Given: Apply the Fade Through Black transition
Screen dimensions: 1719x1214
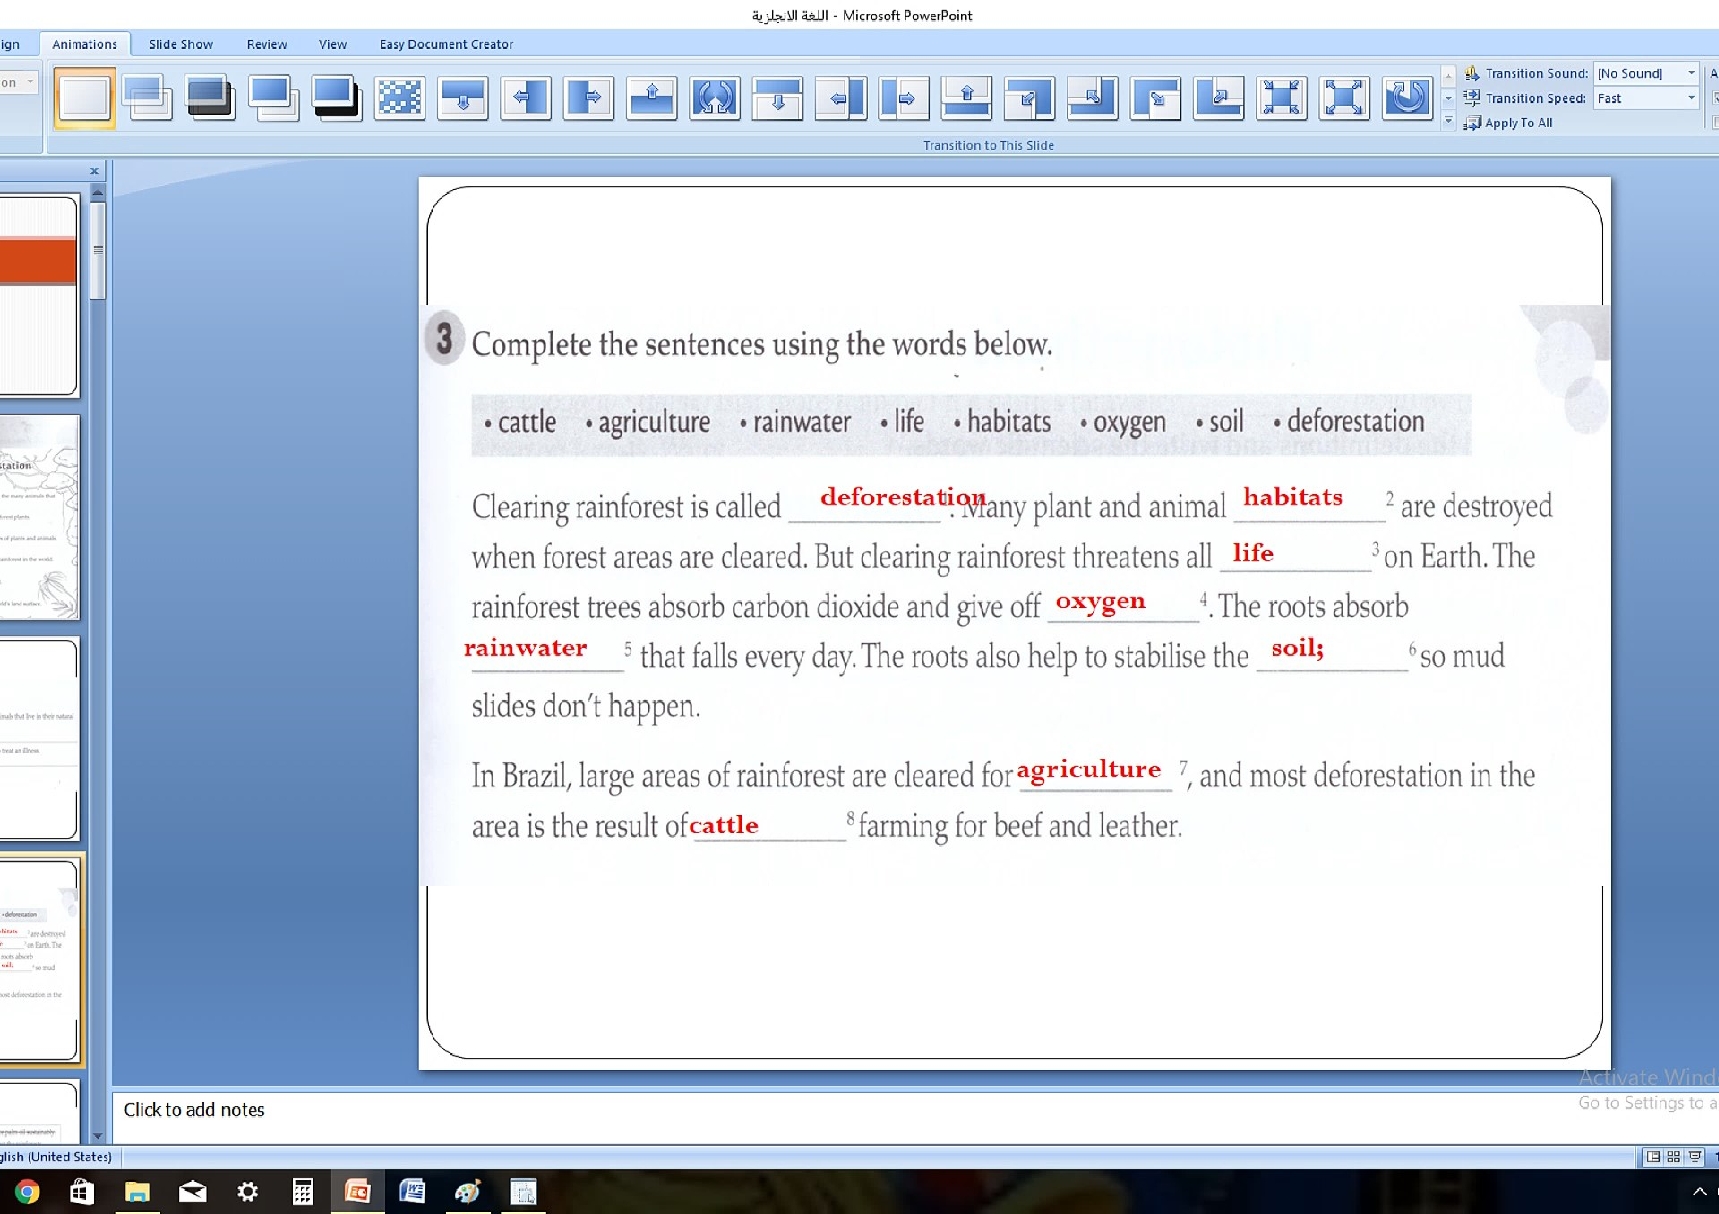Looking at the screenshot, I should pyautogui.click(x=210, y=98).
